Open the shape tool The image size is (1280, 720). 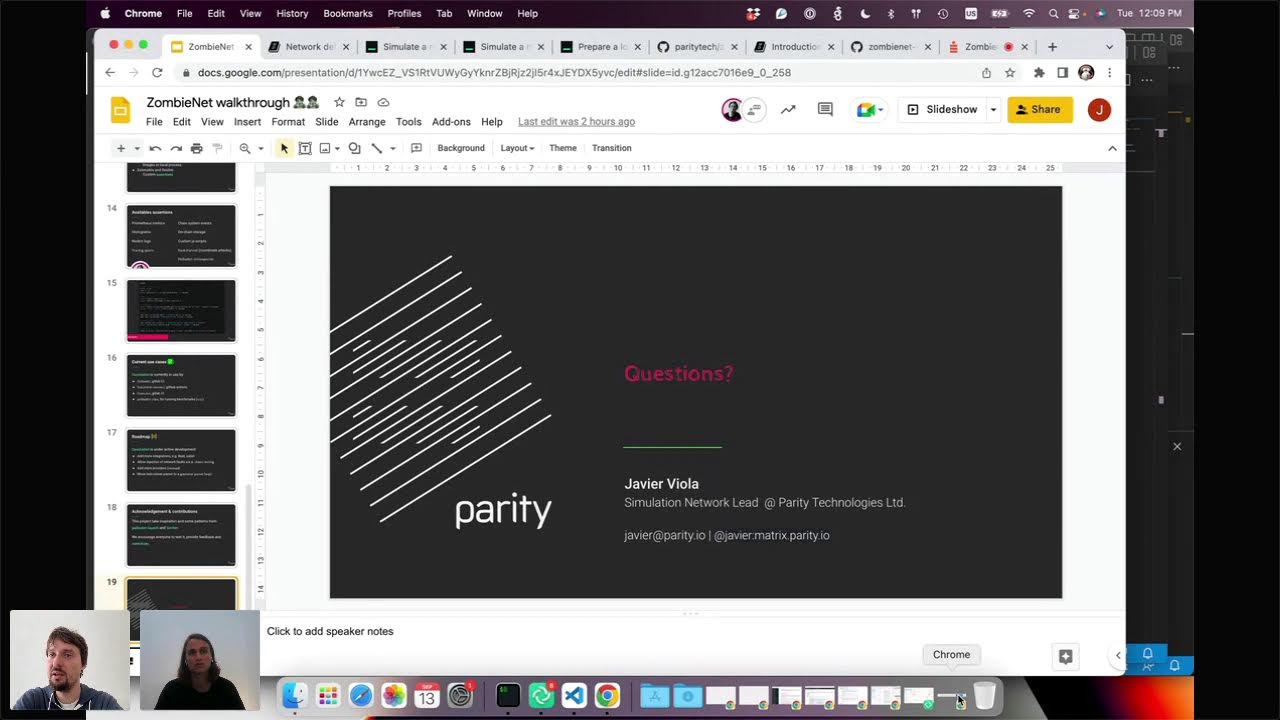pos(354,148)
